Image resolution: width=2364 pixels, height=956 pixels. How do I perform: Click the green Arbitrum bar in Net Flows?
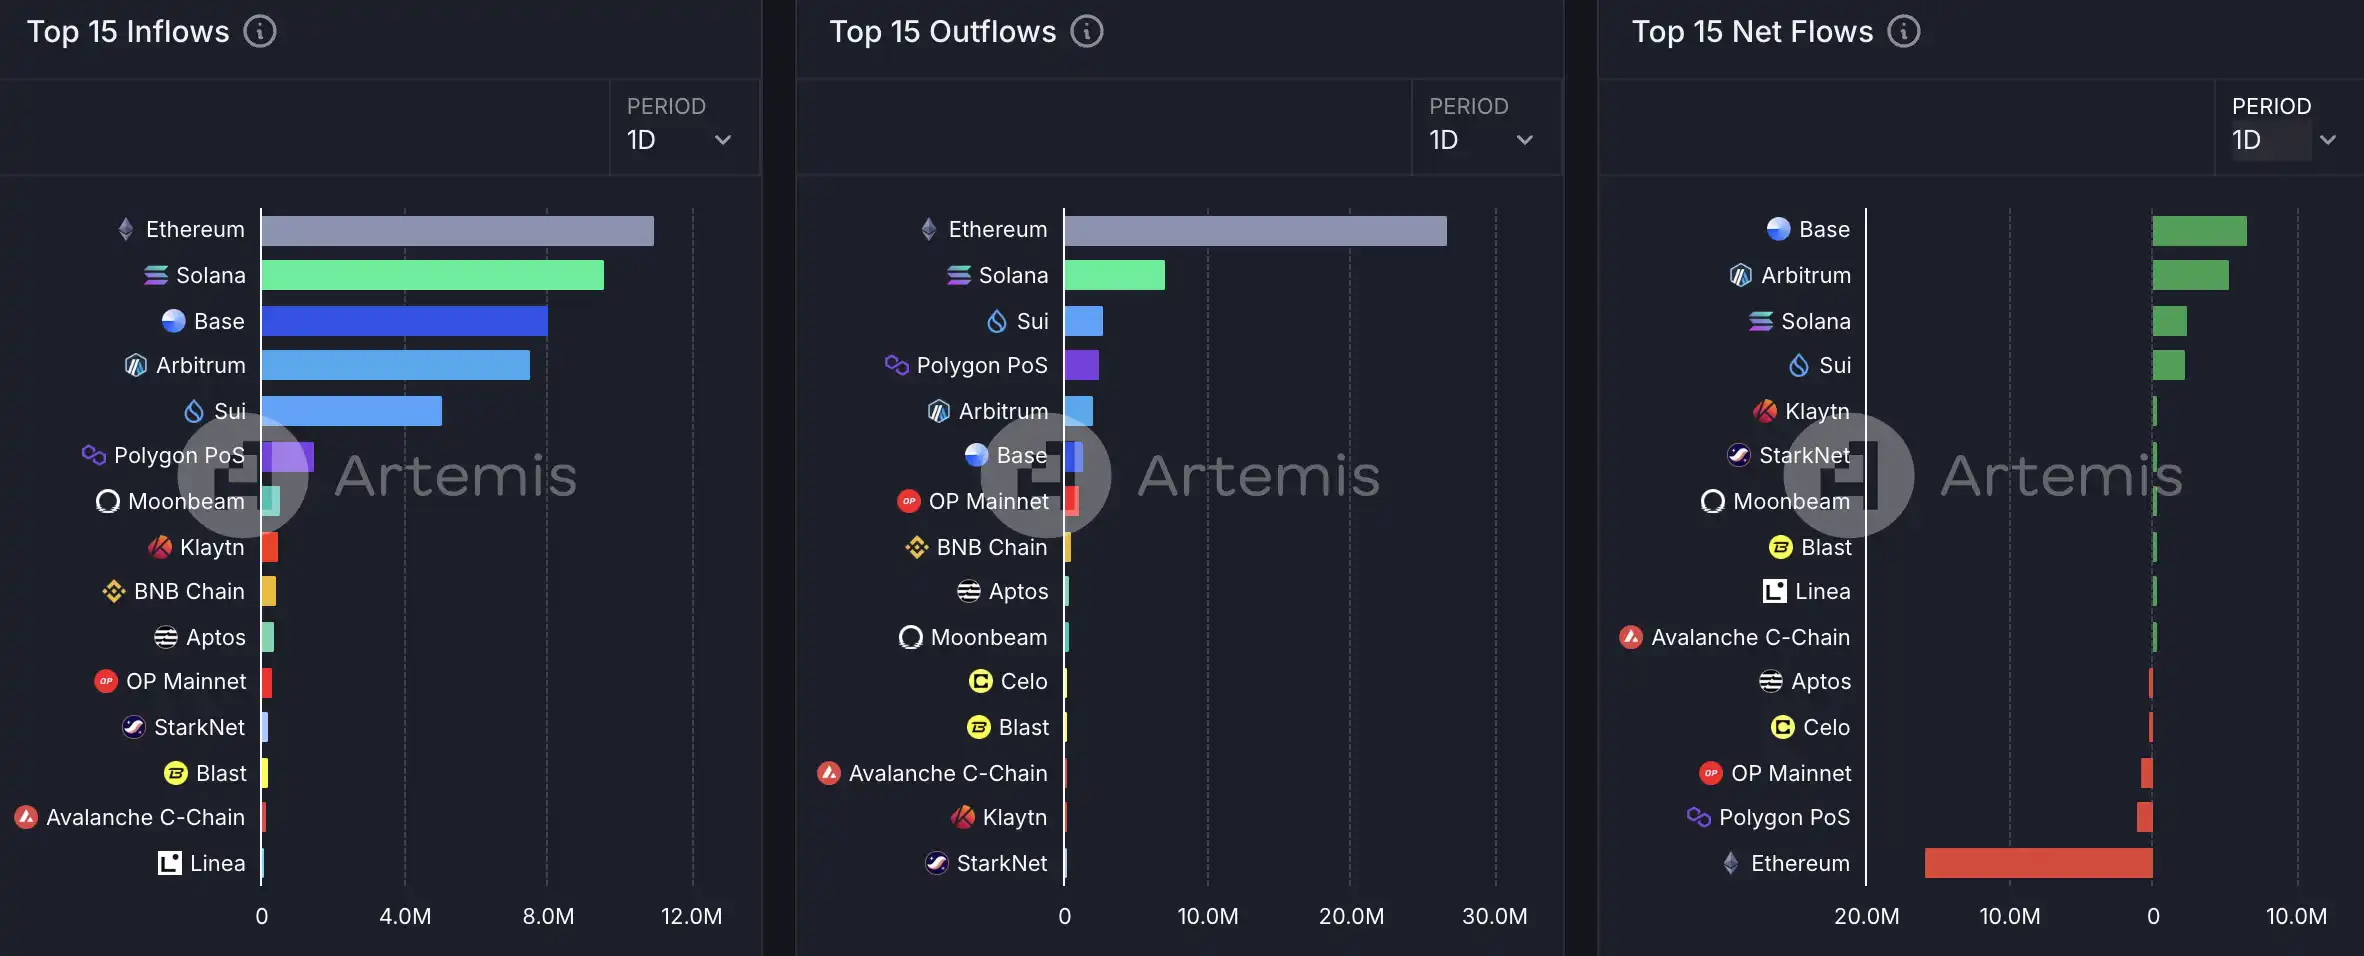[2191, 275]
